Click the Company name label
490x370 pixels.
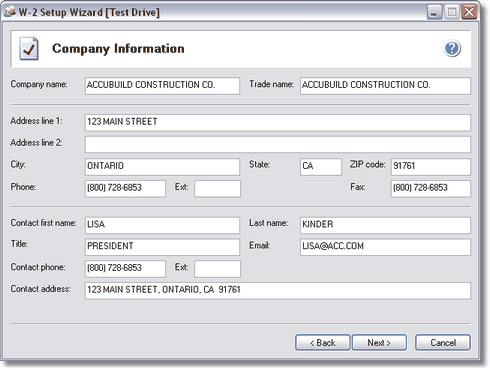pos(39,85)
